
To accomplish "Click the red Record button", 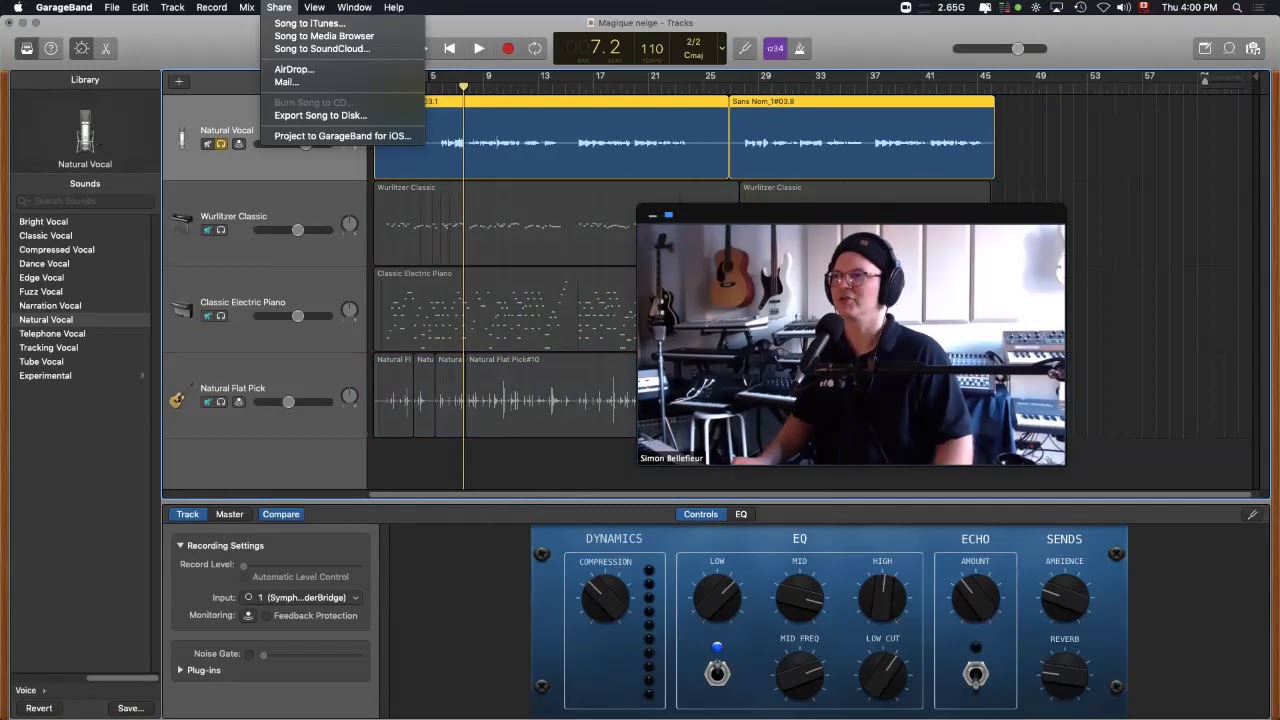I will 508,48.
